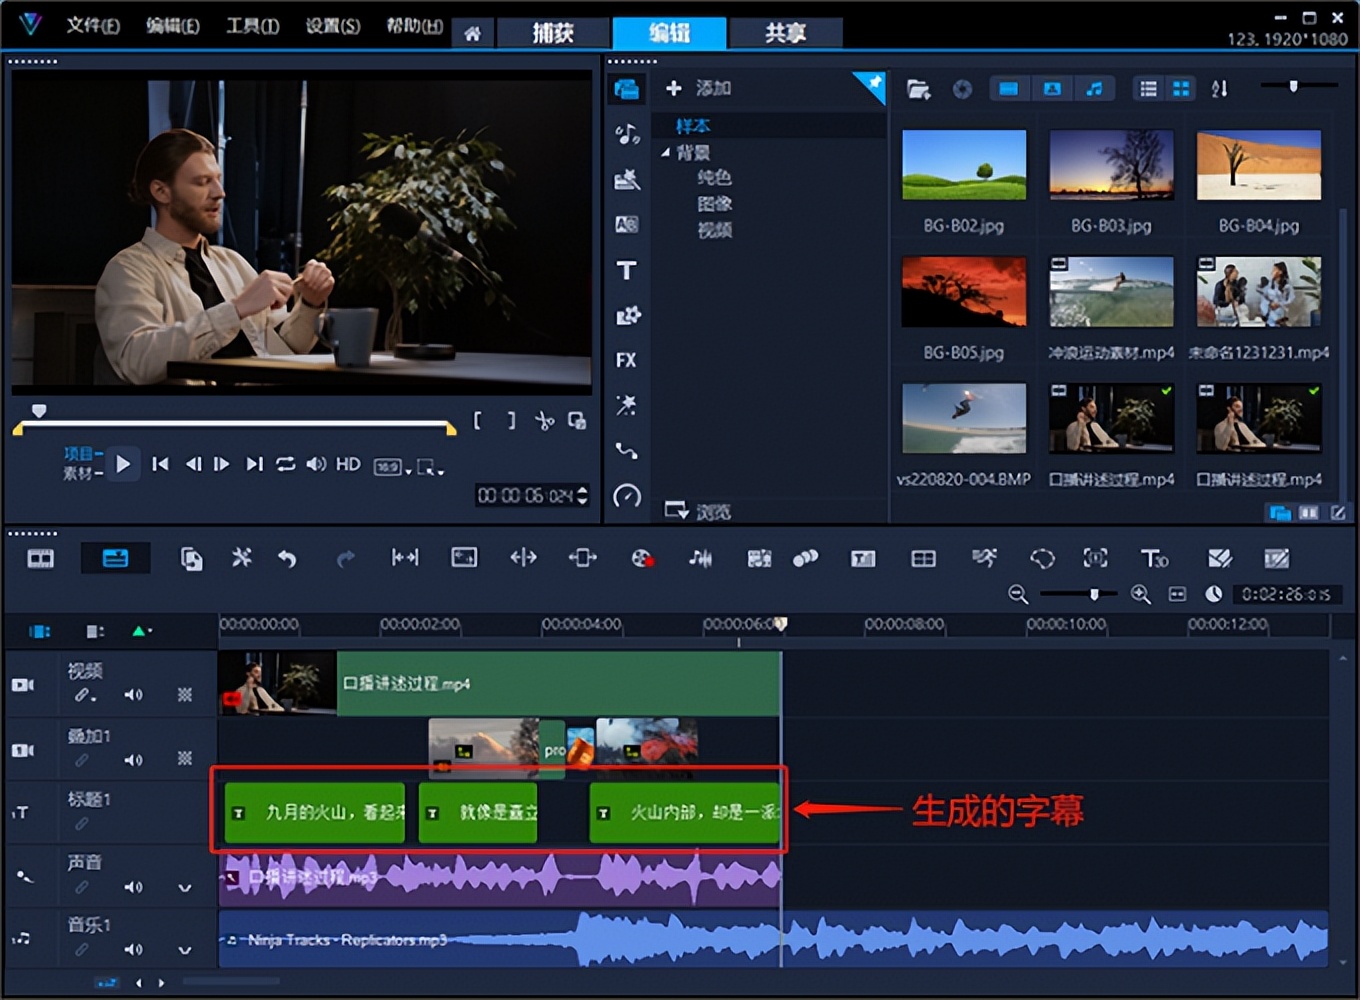Viewport: 1360px width, 1000px height.
Task: Toggle HD preview mode
Action: pos(348,464)
